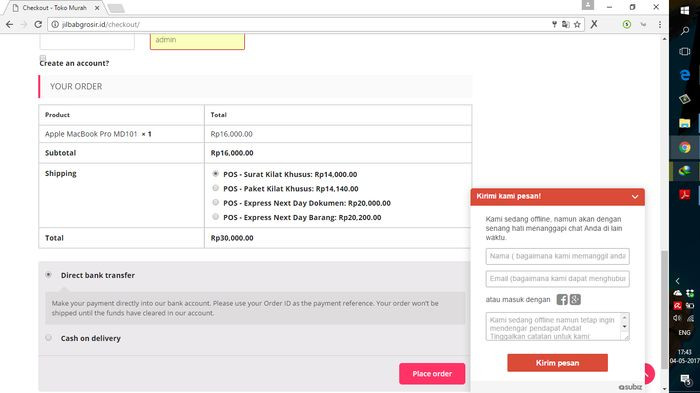Click the red Avira antivirus tray icon
This screenshot has height=393, width=700.
[677, 305]
